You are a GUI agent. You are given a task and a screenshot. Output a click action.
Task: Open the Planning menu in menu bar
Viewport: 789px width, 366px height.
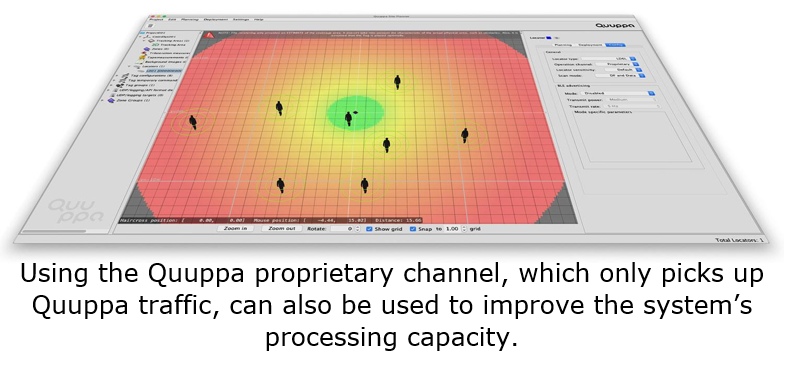point(190,19)
